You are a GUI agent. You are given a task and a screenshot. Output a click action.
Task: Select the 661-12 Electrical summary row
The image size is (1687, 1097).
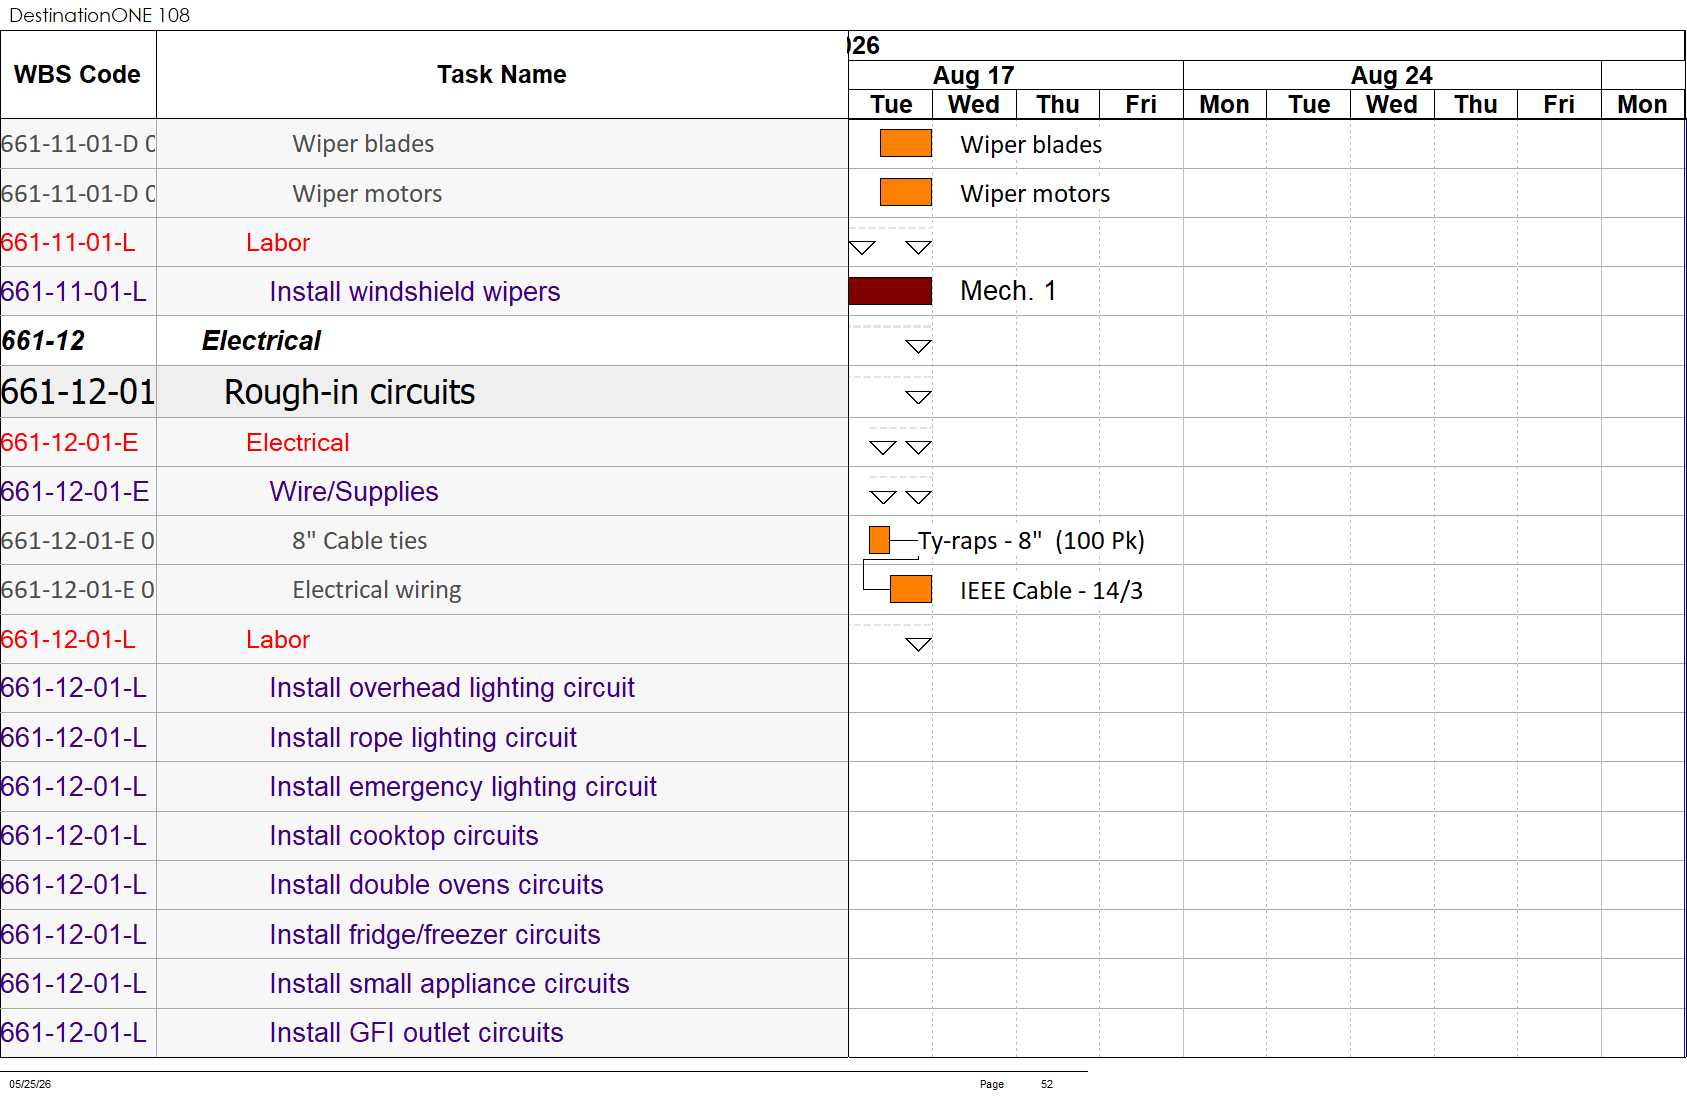(424, 341)
